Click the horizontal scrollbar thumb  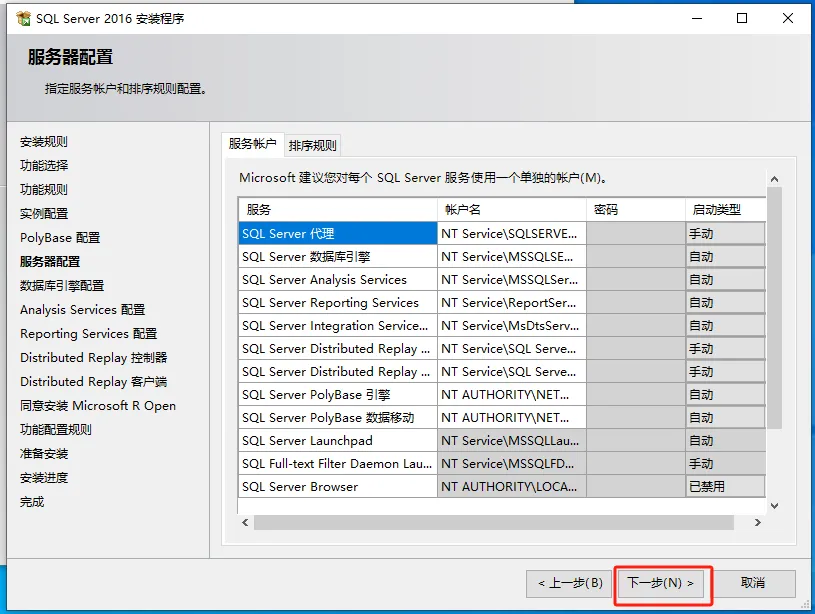494,522
